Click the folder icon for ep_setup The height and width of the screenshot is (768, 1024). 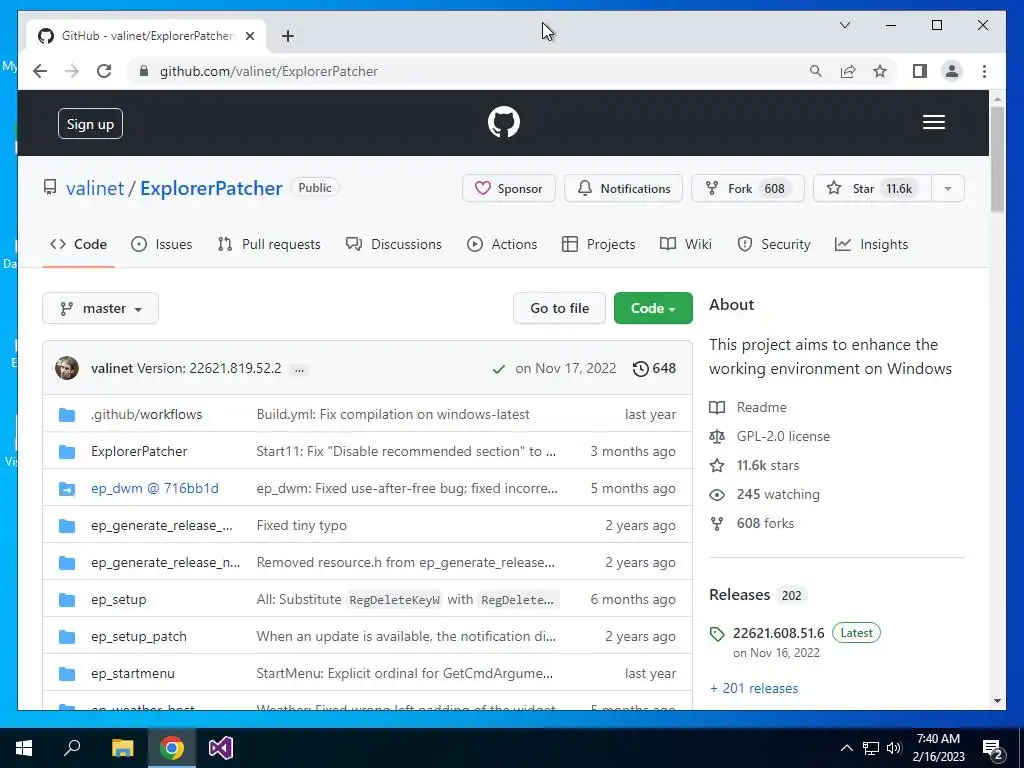pyautogui.click(x=67, y=600)
